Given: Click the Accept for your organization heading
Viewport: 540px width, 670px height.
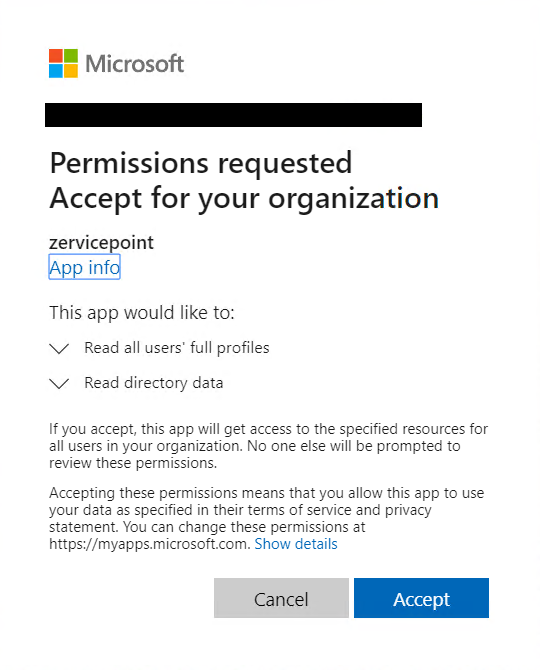Looking at the screenshot, I should pos(244,199).
